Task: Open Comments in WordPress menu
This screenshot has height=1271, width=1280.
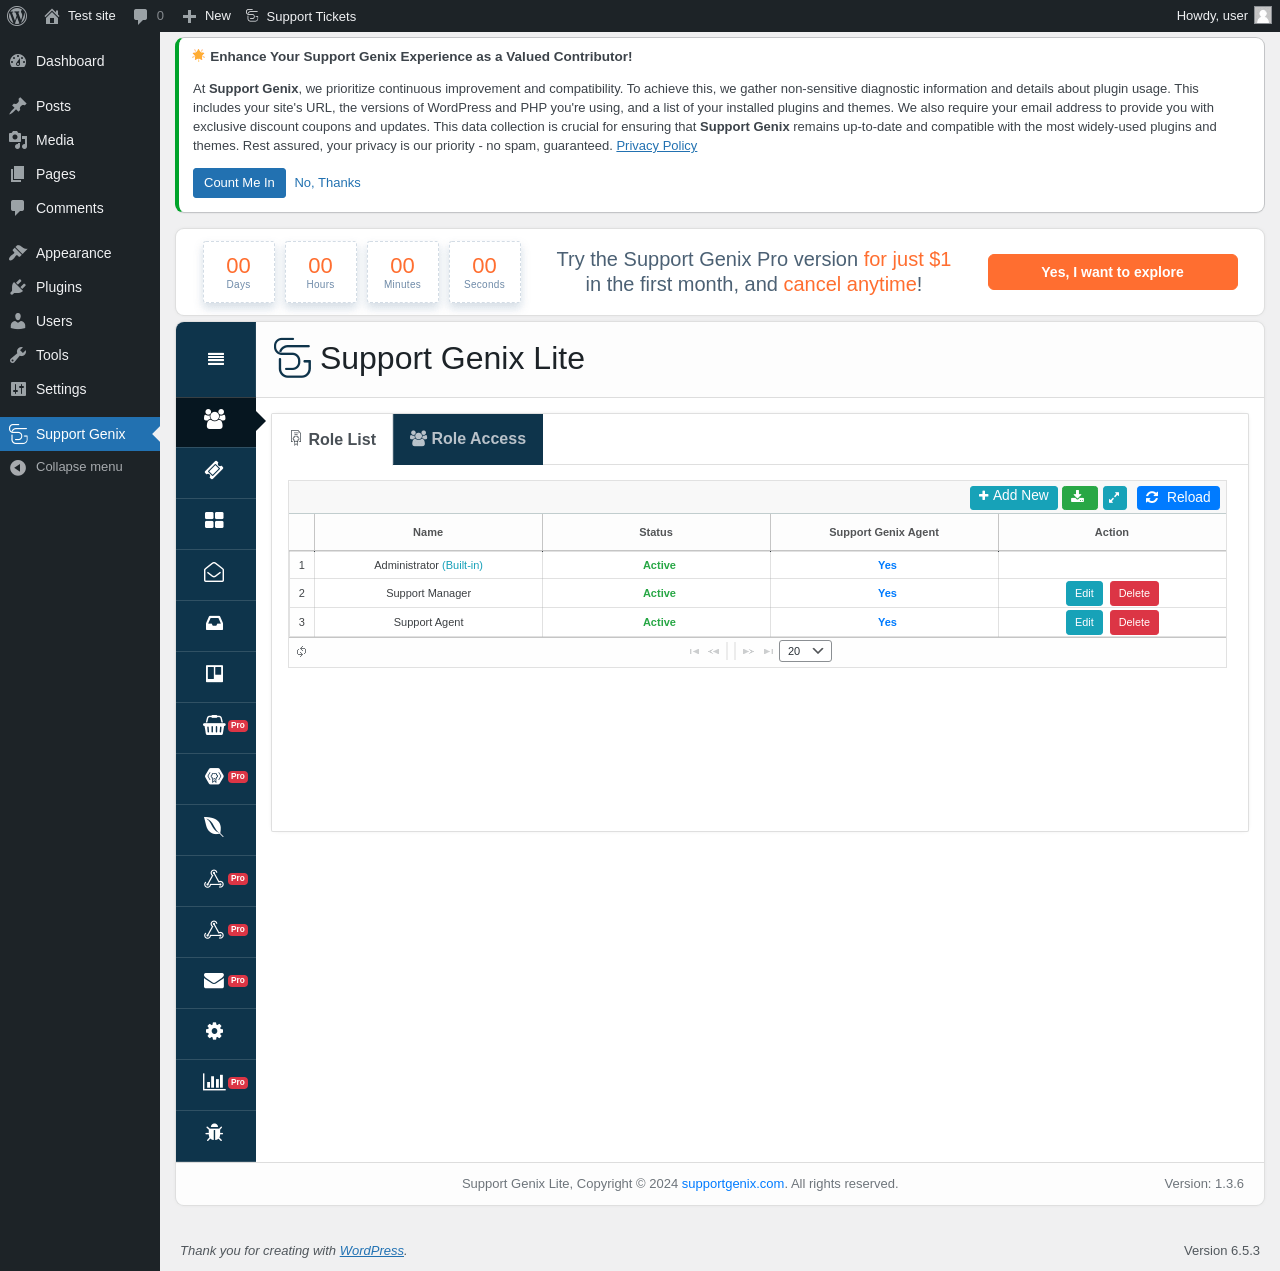Action: tap(80, 208)
